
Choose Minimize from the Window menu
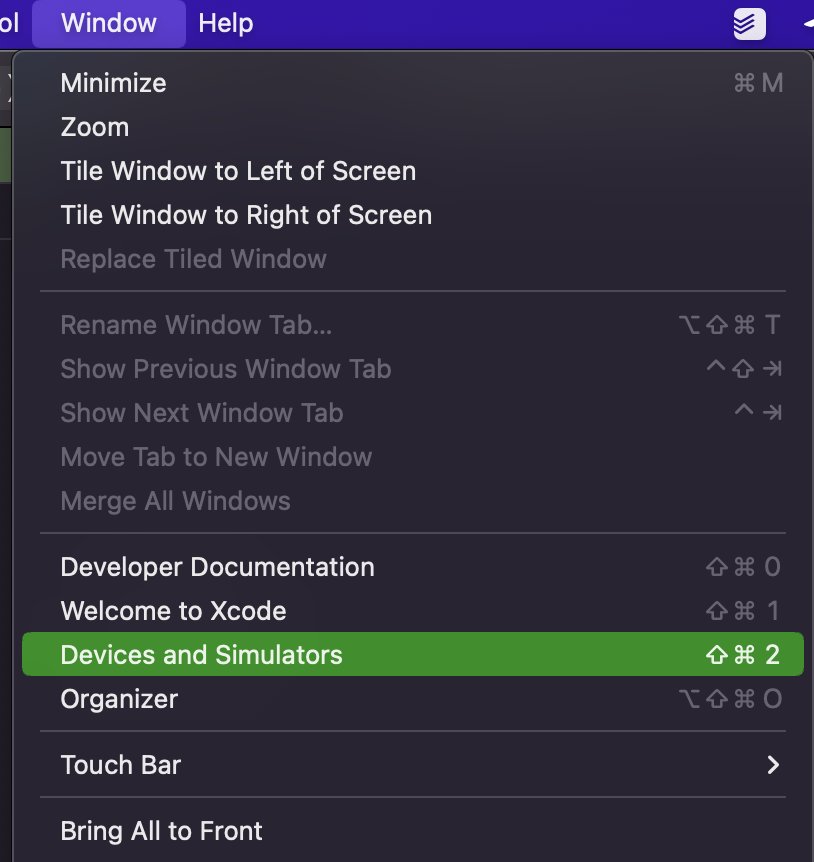tap(412, 83)
